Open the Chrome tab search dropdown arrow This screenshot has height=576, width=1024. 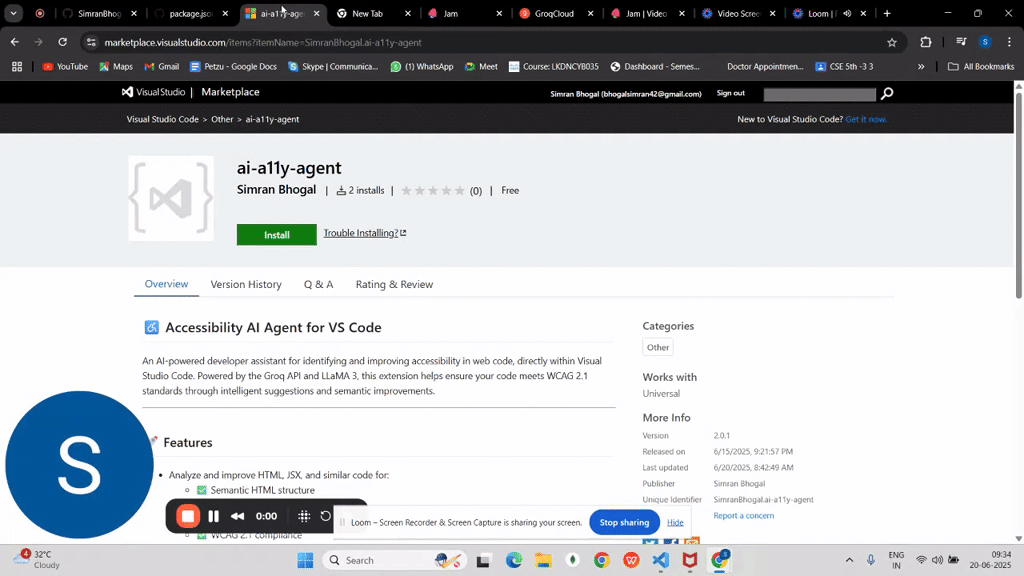(x=13, y=13)
